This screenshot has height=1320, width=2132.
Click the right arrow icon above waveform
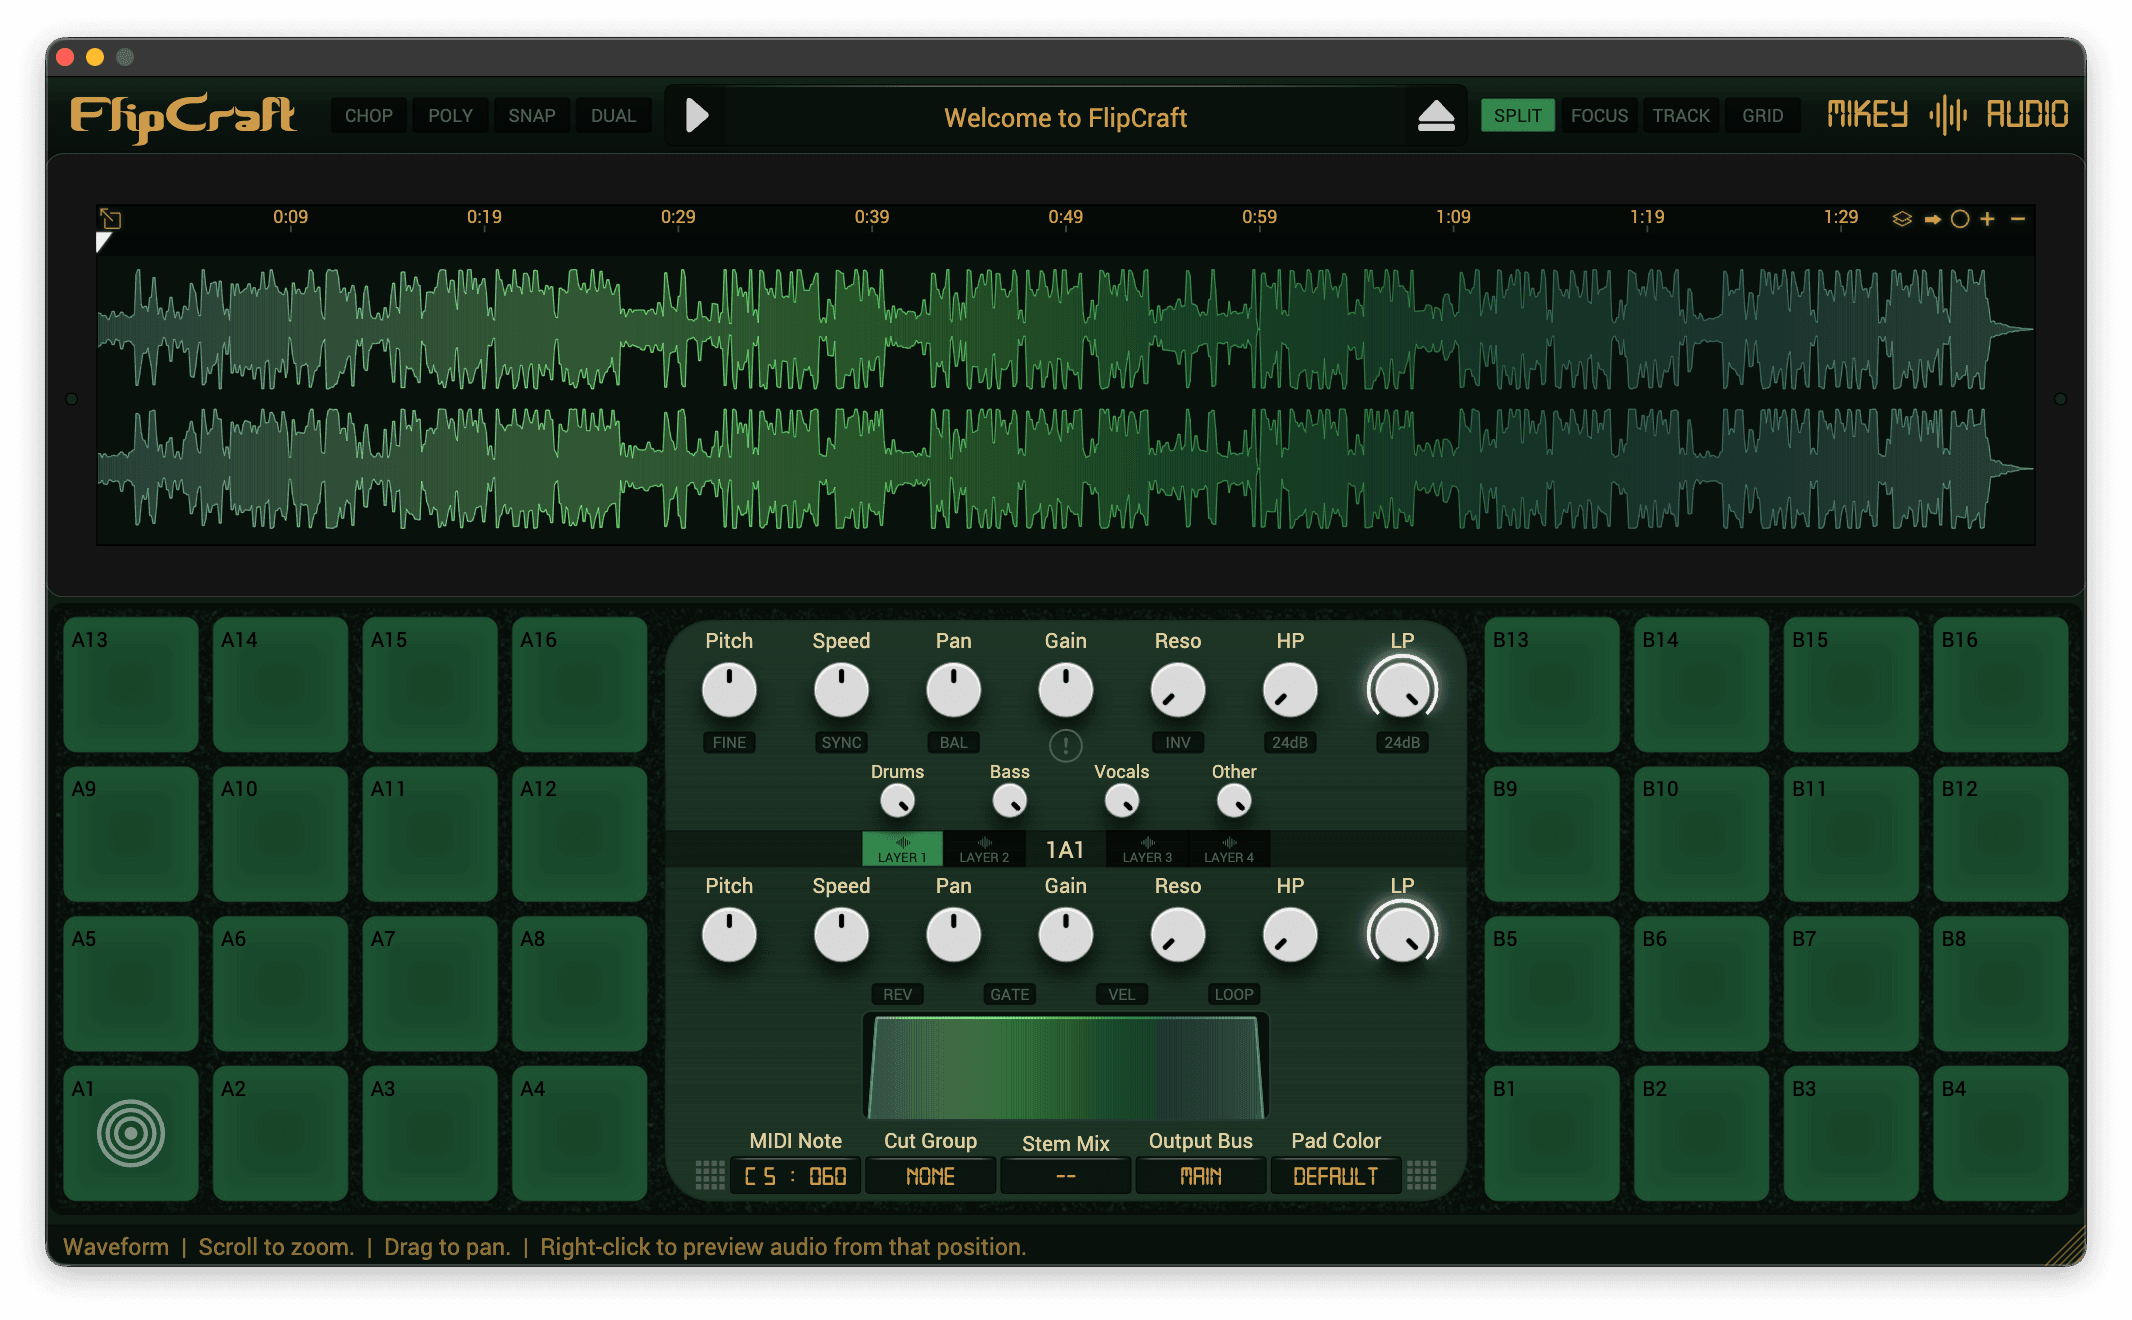(x=1932, y=219)
